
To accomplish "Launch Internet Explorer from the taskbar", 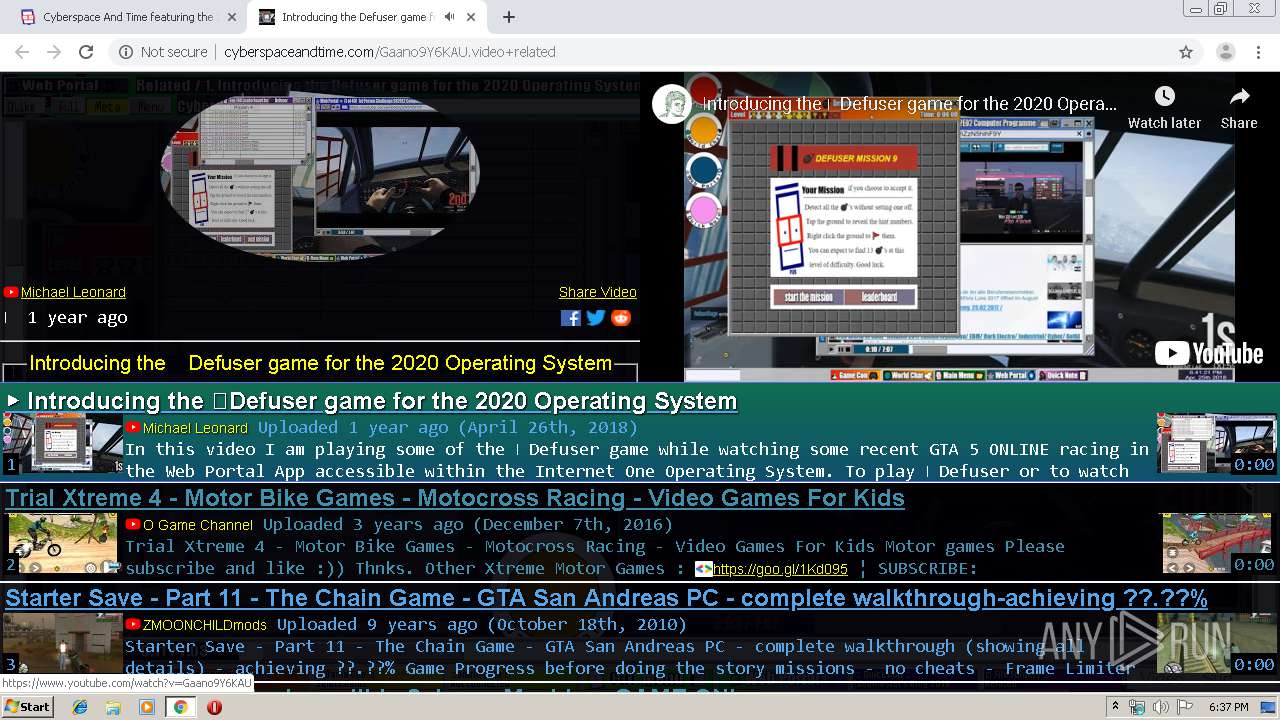I will pyautogui.click(x=80, y=707).
